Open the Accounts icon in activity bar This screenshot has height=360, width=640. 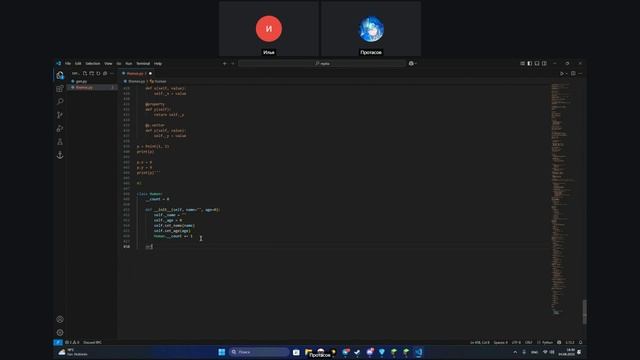point(60,319)
